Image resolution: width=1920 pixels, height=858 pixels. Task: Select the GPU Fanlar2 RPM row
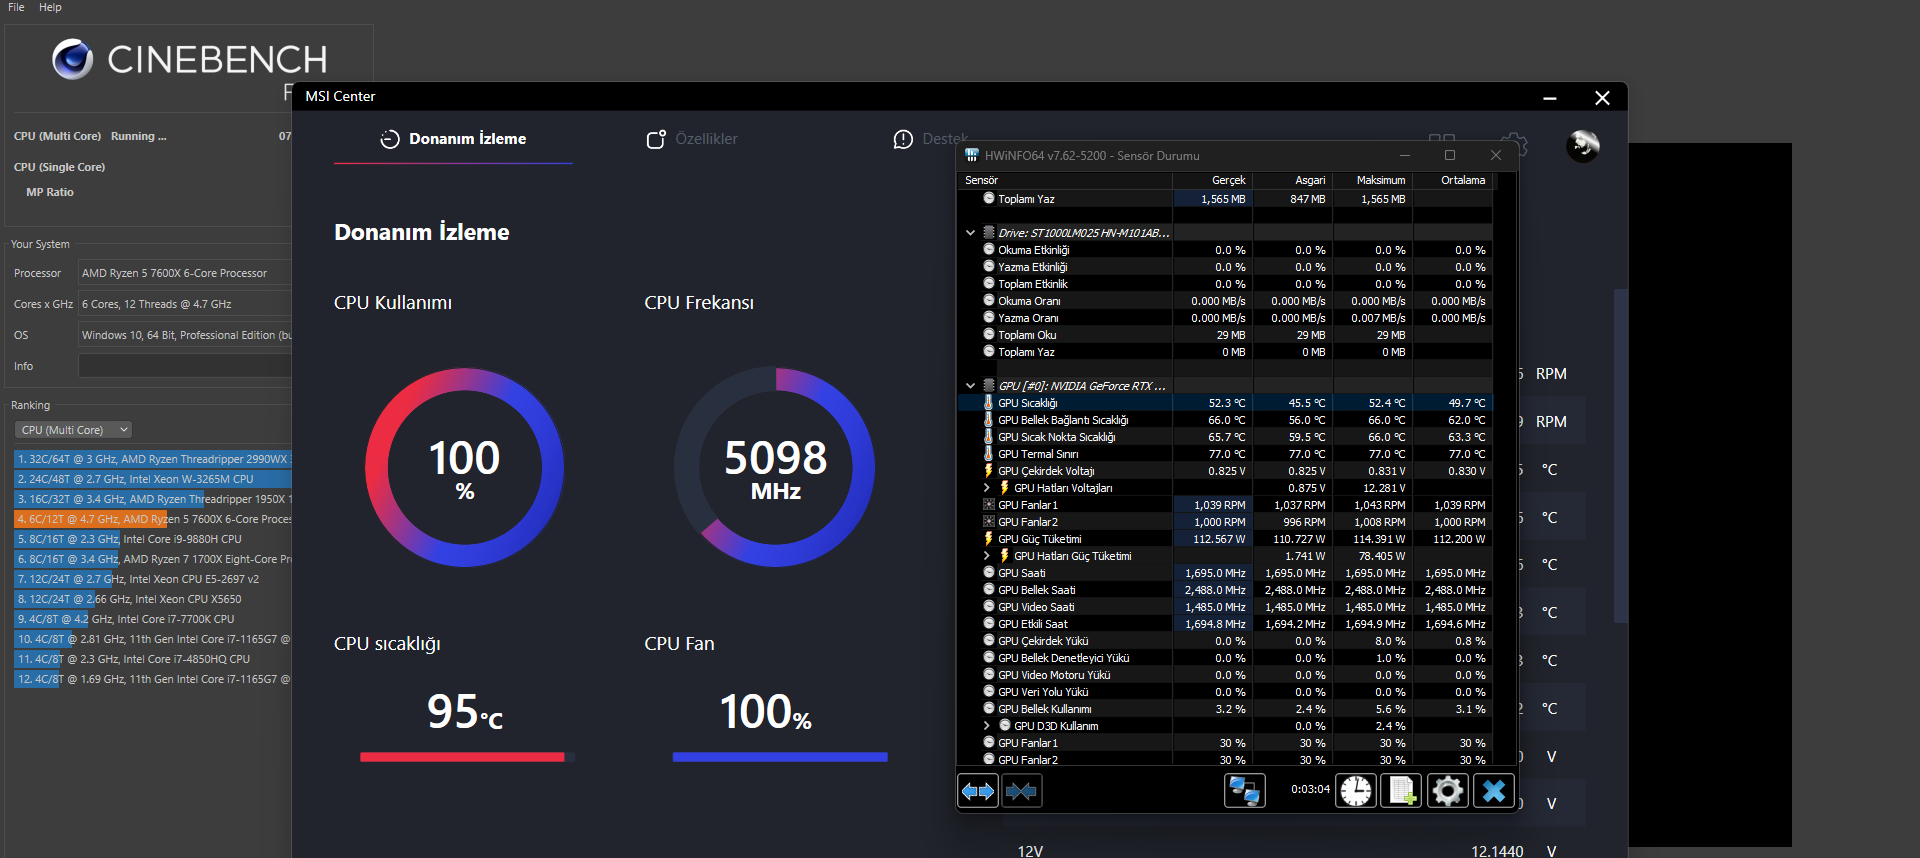point(1225,522)
